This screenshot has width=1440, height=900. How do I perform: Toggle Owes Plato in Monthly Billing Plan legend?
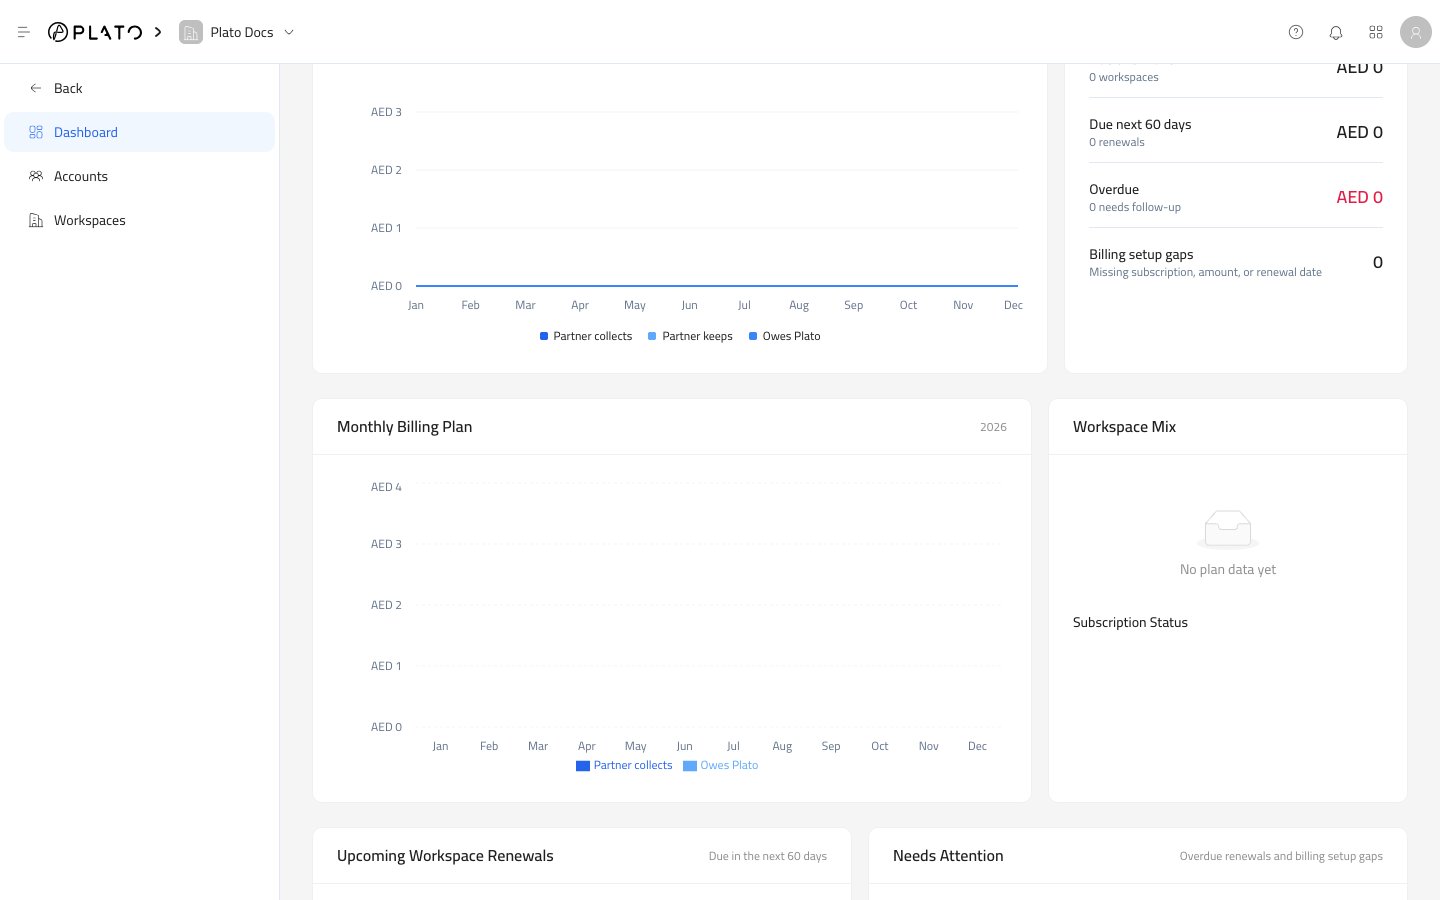tap(721, 765)
